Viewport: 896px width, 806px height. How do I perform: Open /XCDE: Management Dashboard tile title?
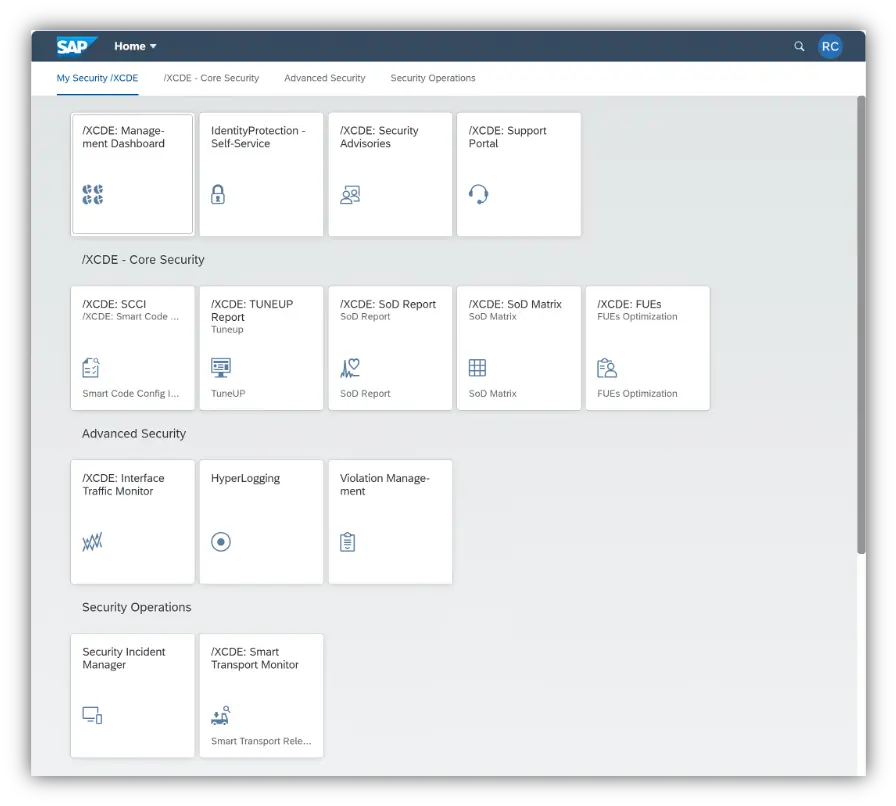click(123, 137)
